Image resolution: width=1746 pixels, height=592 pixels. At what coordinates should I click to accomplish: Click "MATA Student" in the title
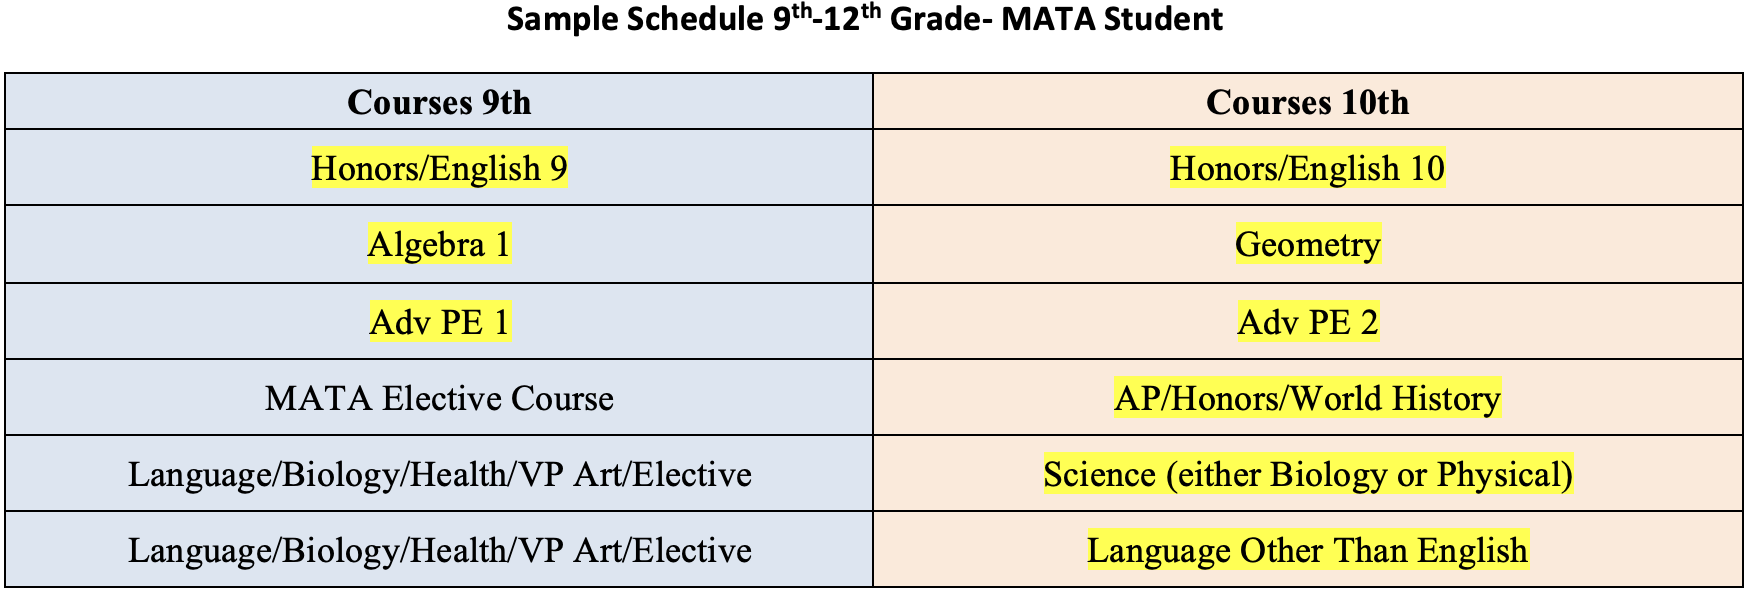point(1112,19)
